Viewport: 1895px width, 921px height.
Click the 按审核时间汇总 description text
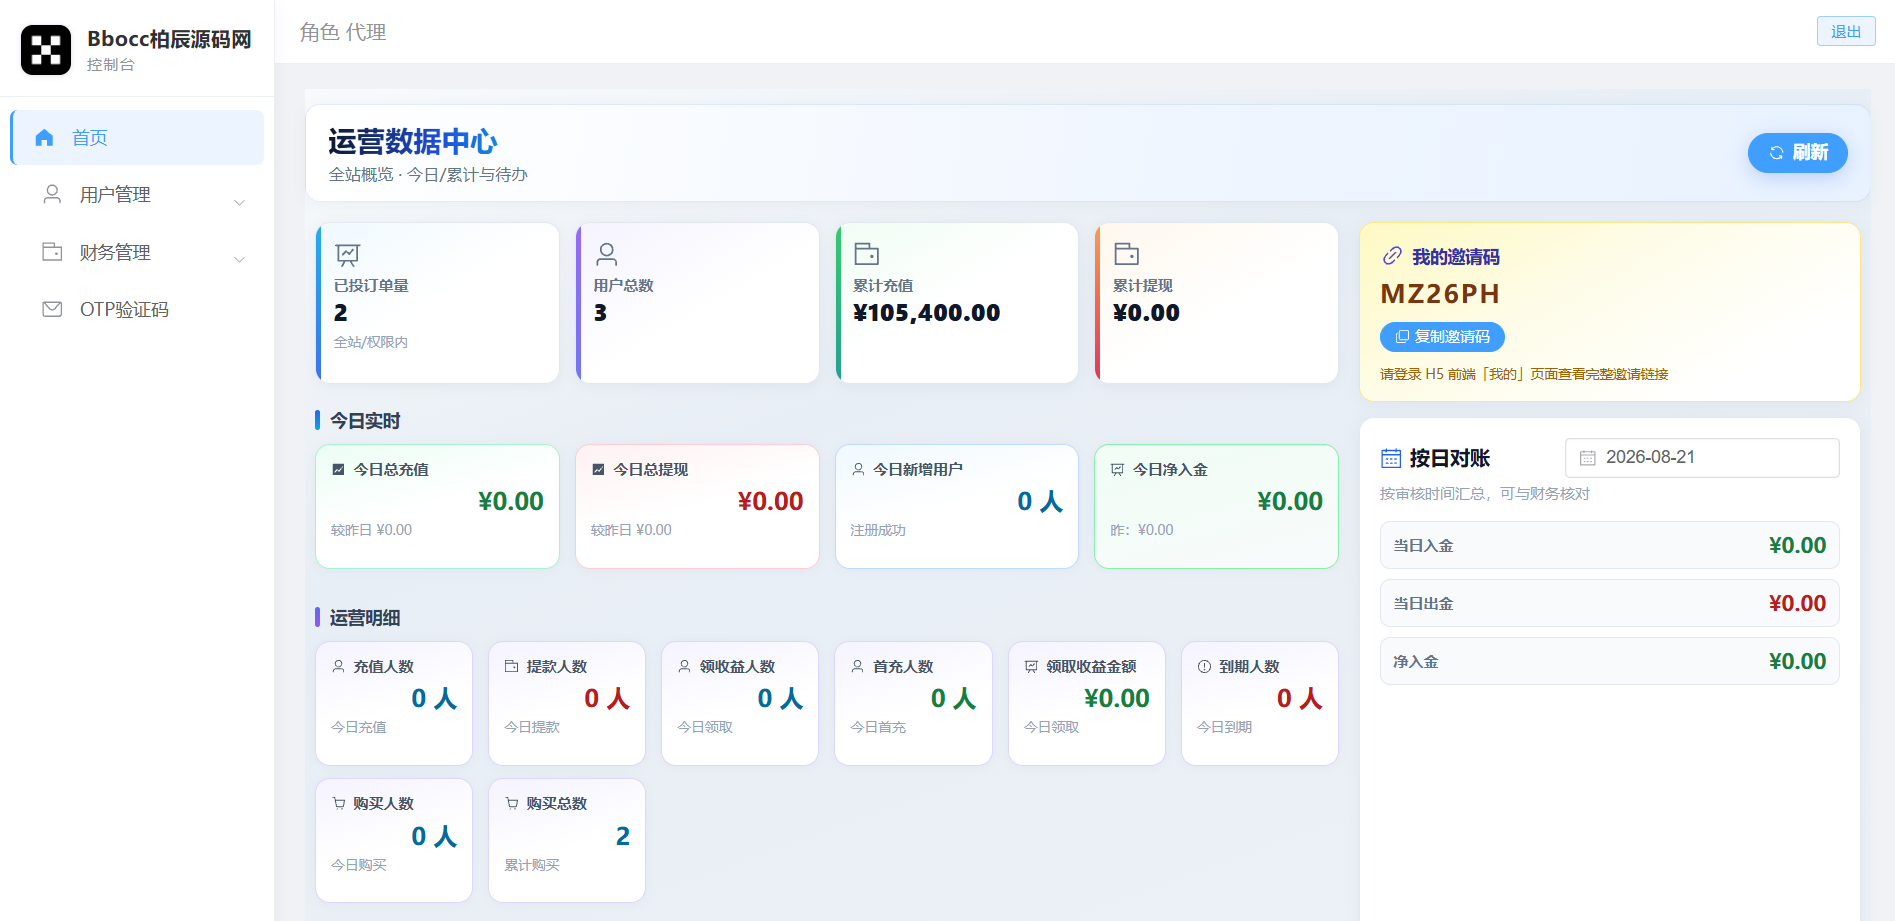tap(1485, 494)
